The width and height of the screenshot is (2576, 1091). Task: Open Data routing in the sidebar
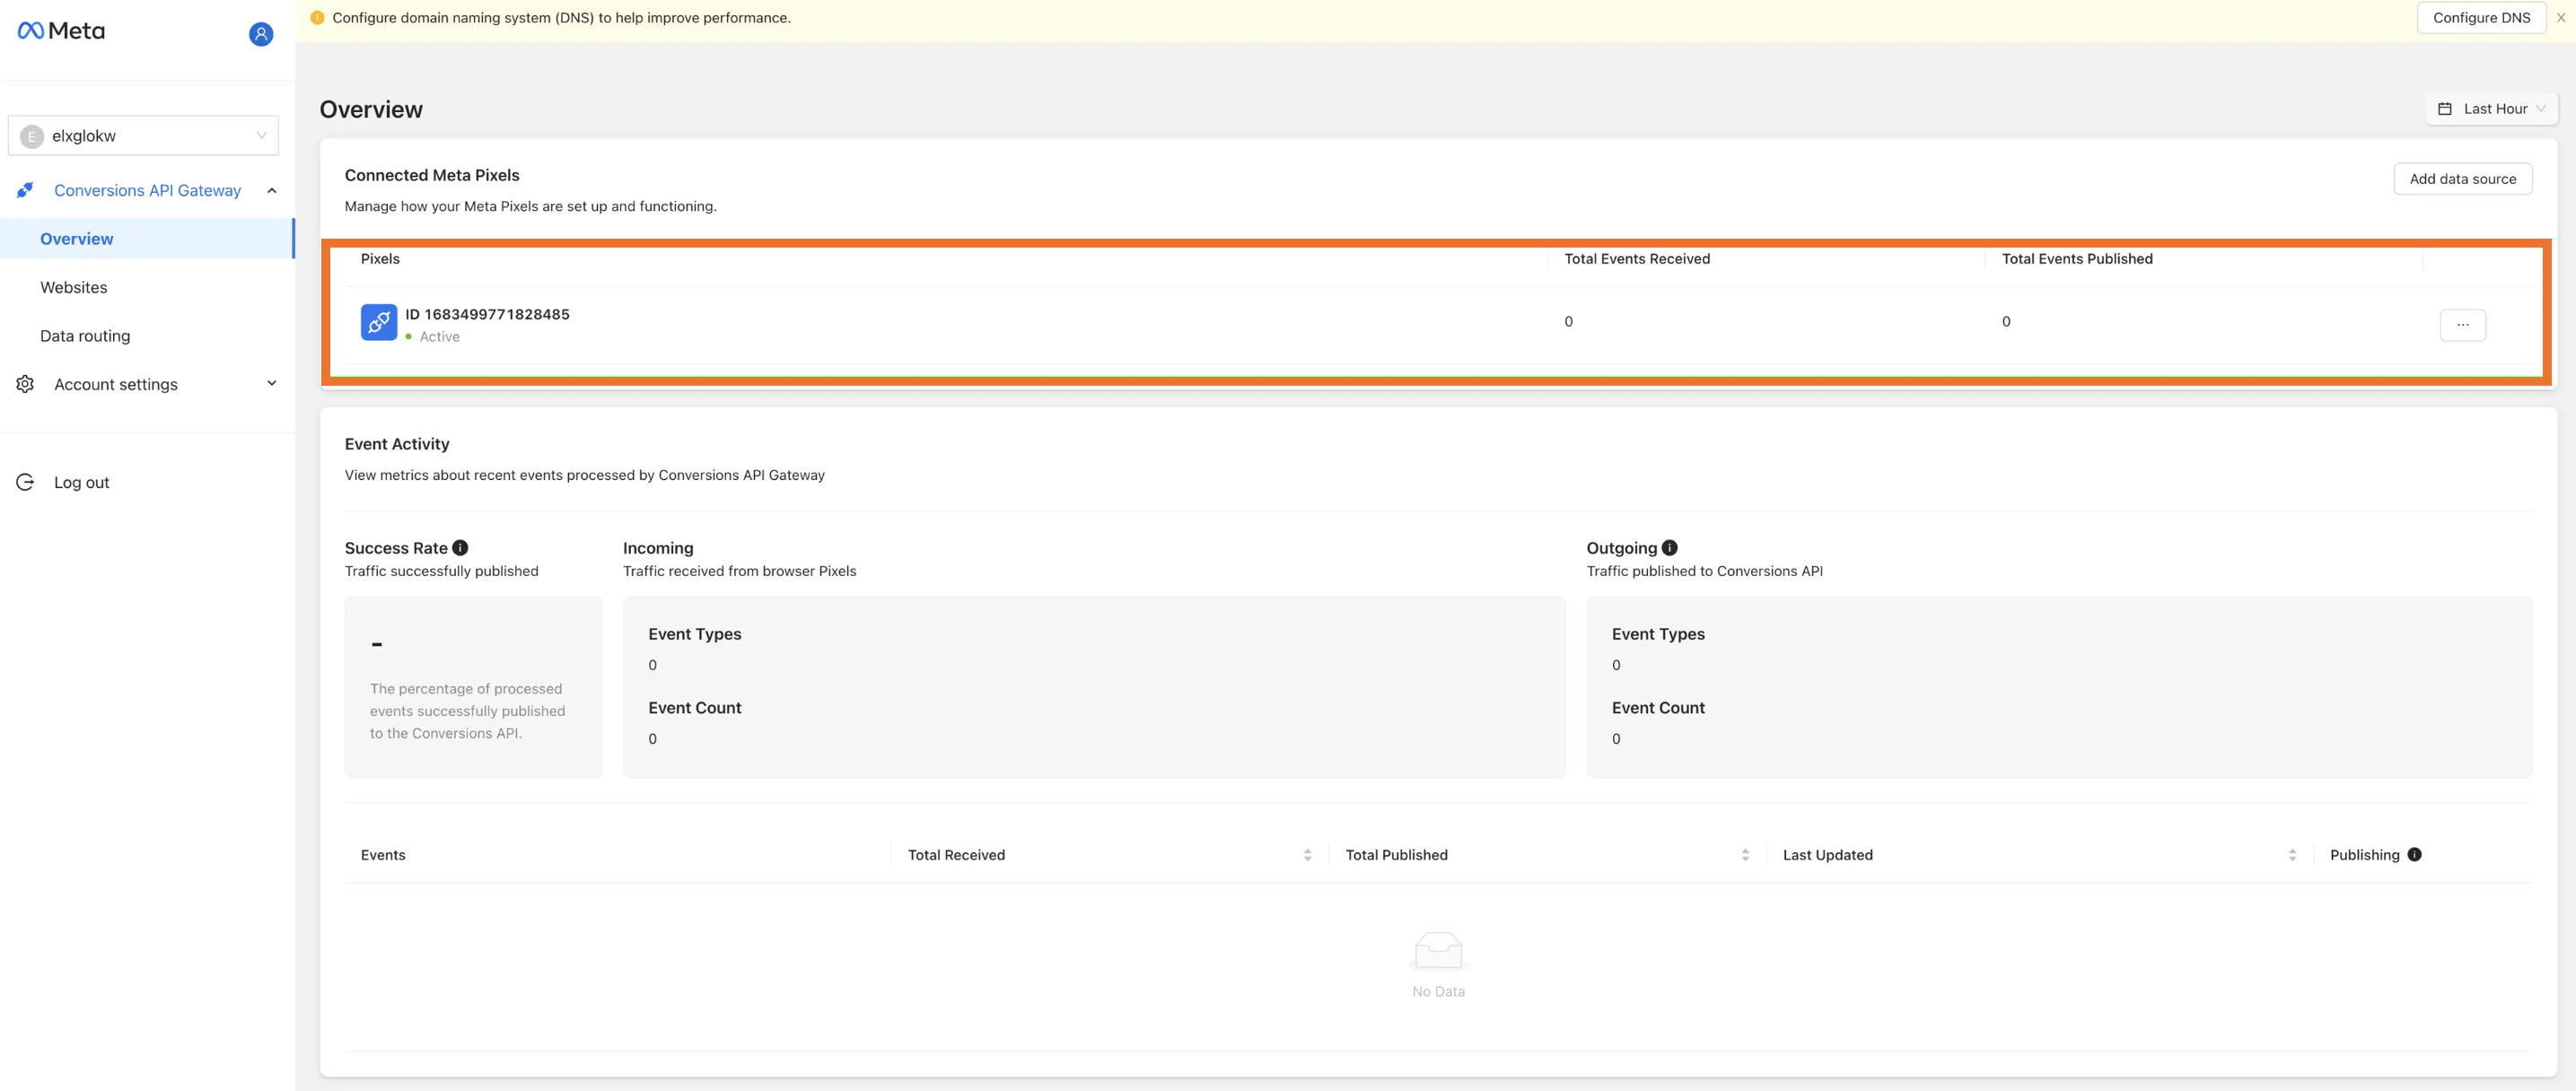[85, 336]
